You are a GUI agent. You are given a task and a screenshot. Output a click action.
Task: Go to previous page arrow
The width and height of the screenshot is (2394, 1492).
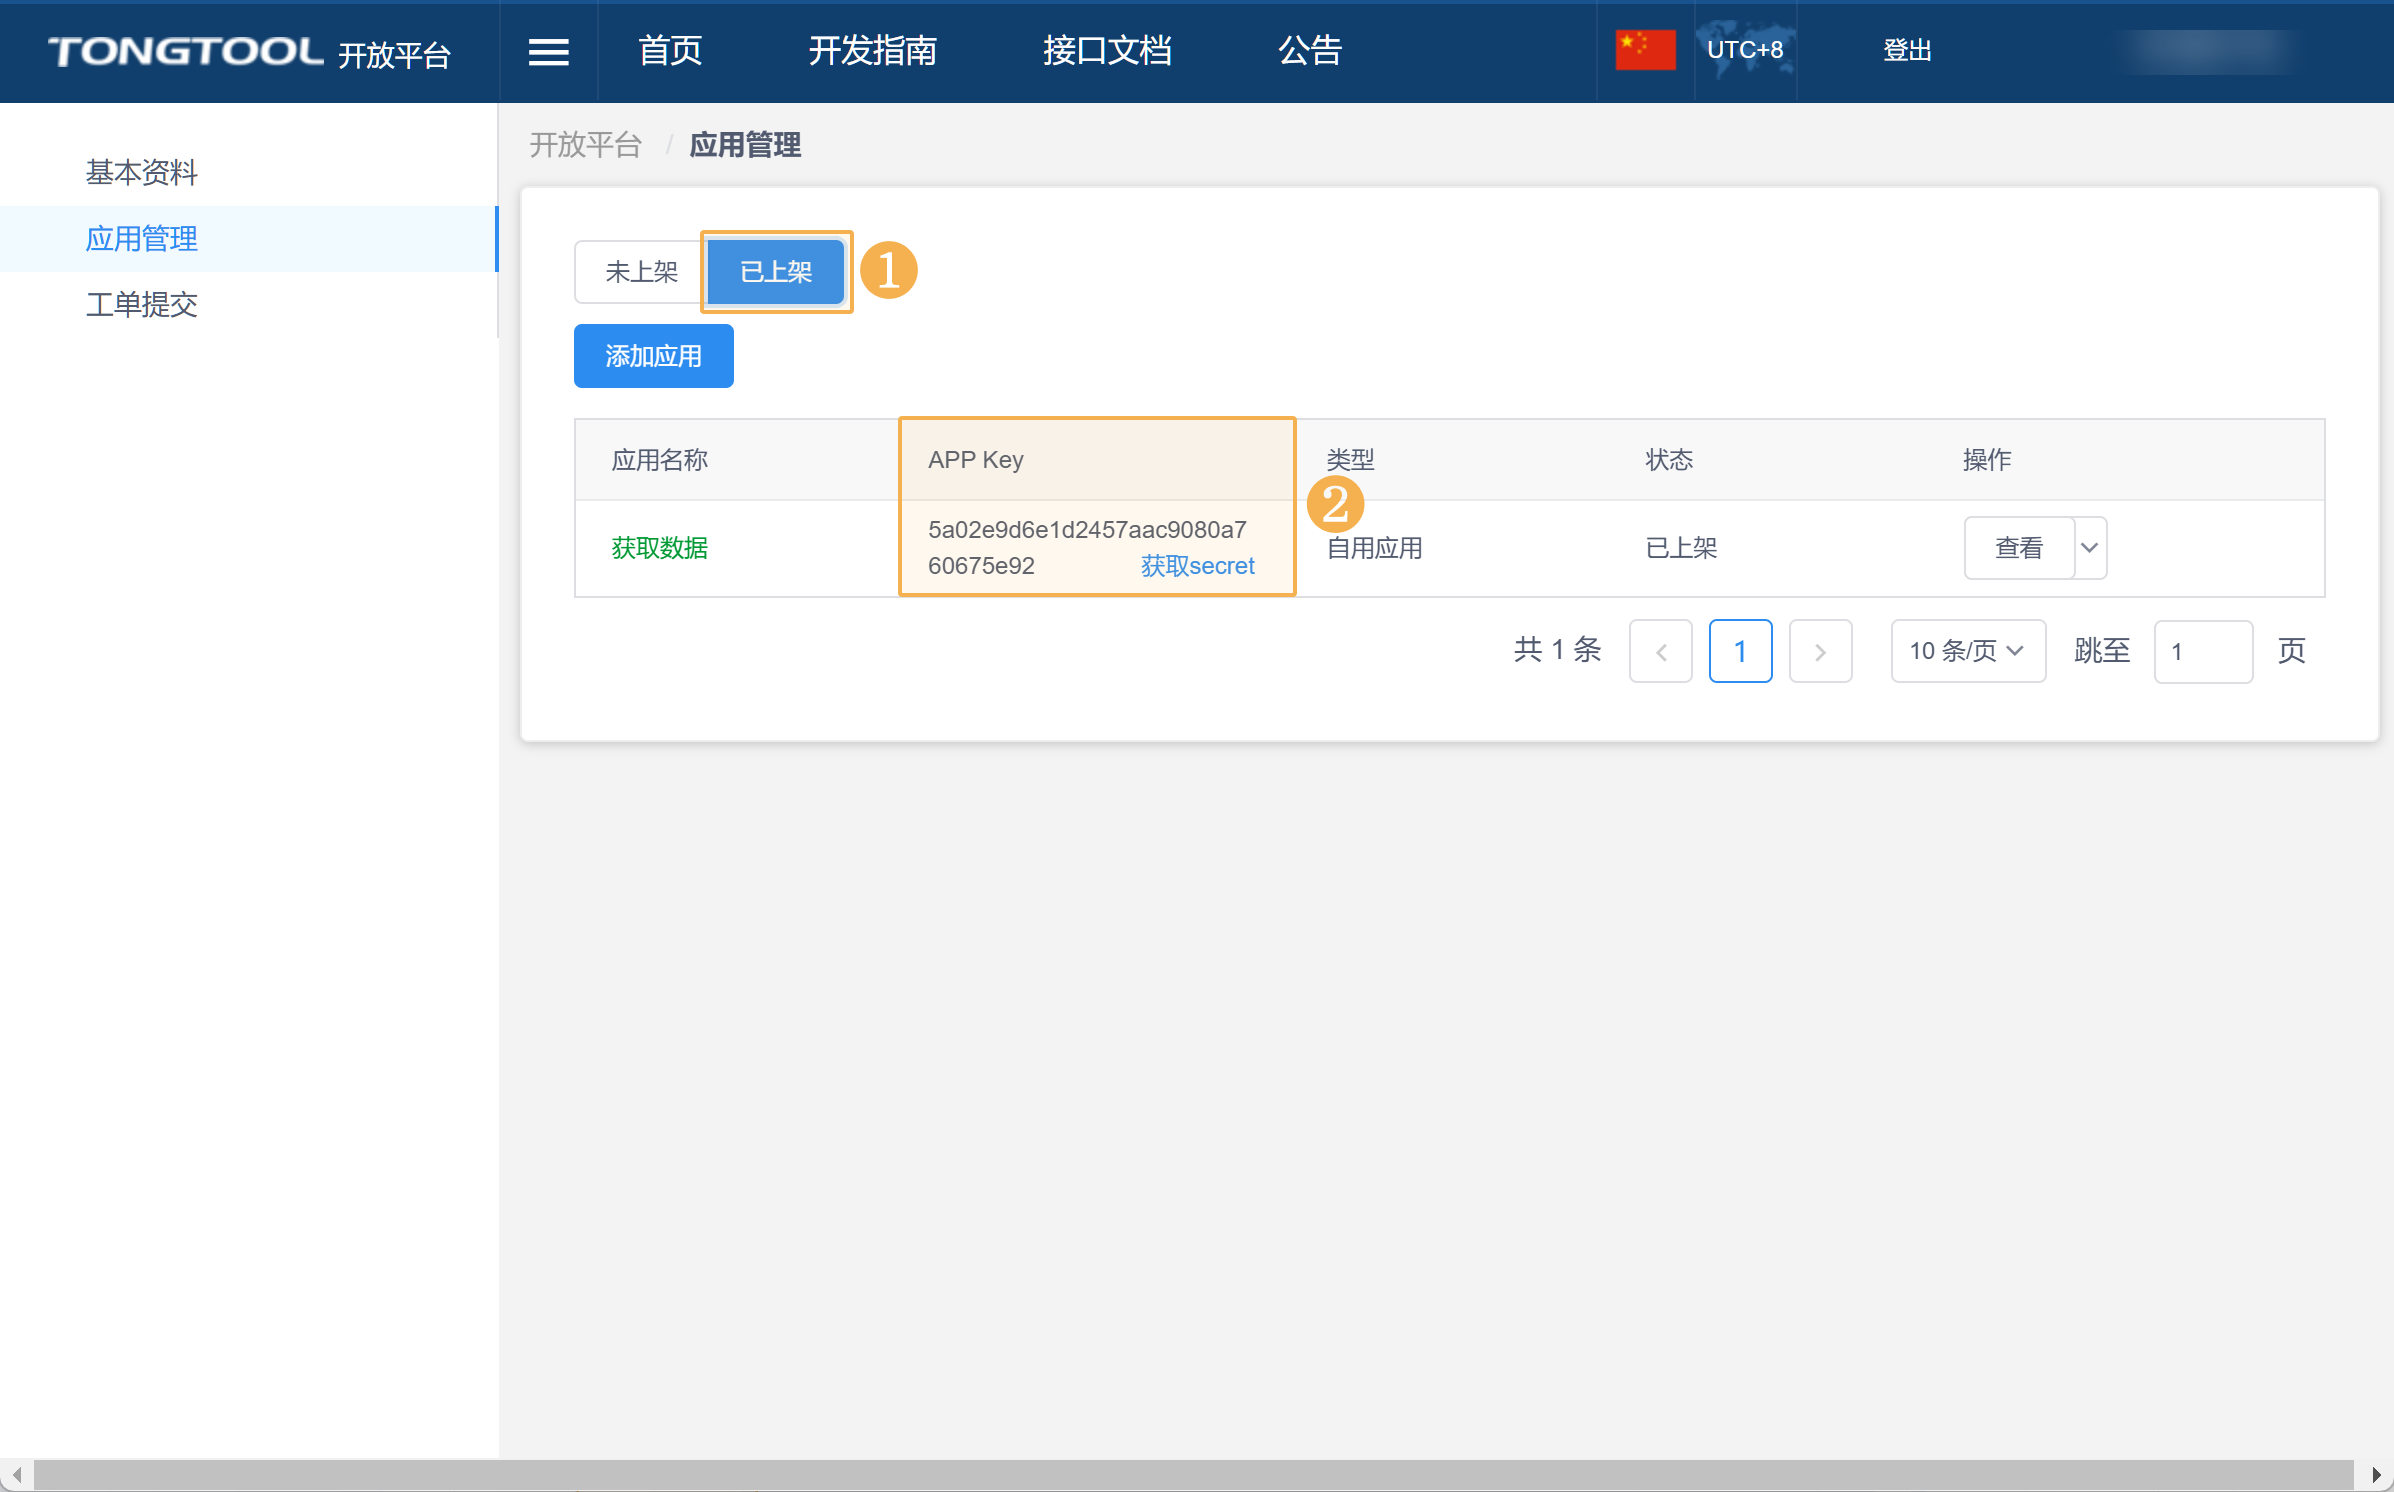click(x=1660, y=652)
